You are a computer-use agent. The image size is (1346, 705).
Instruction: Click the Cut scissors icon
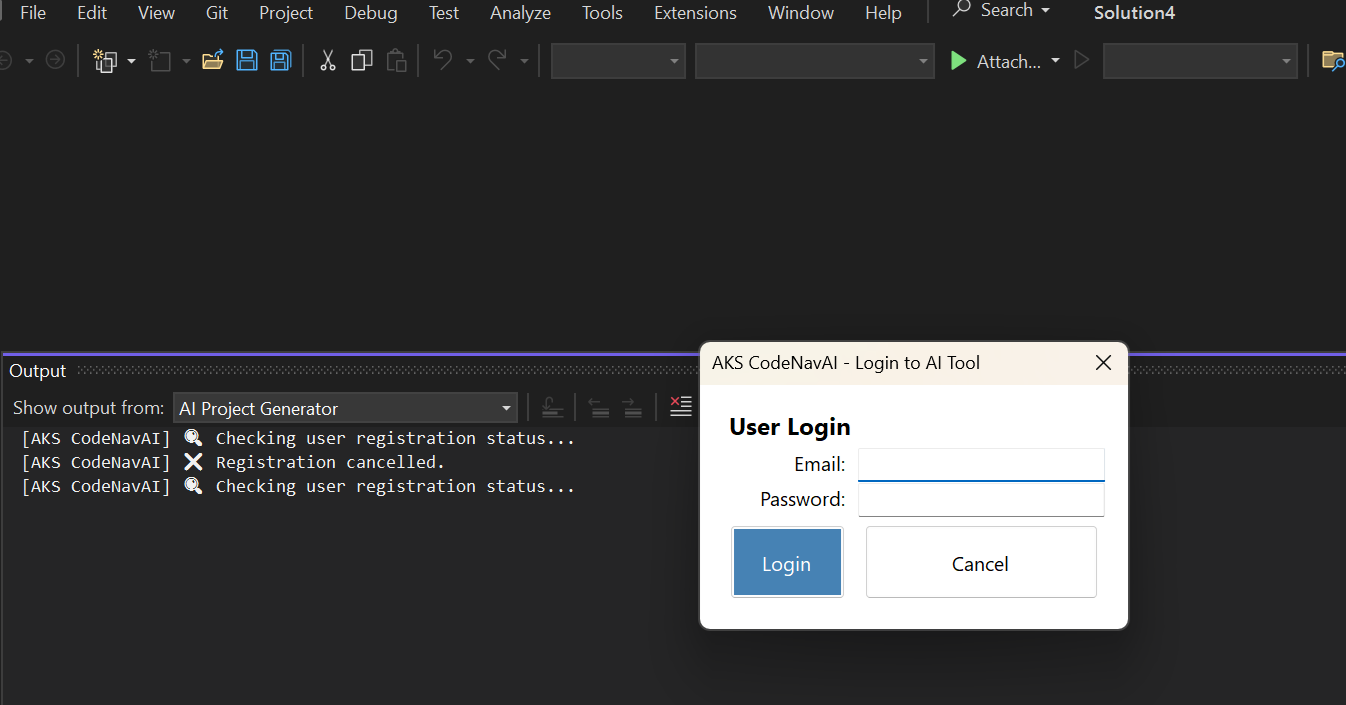[327, 61]
